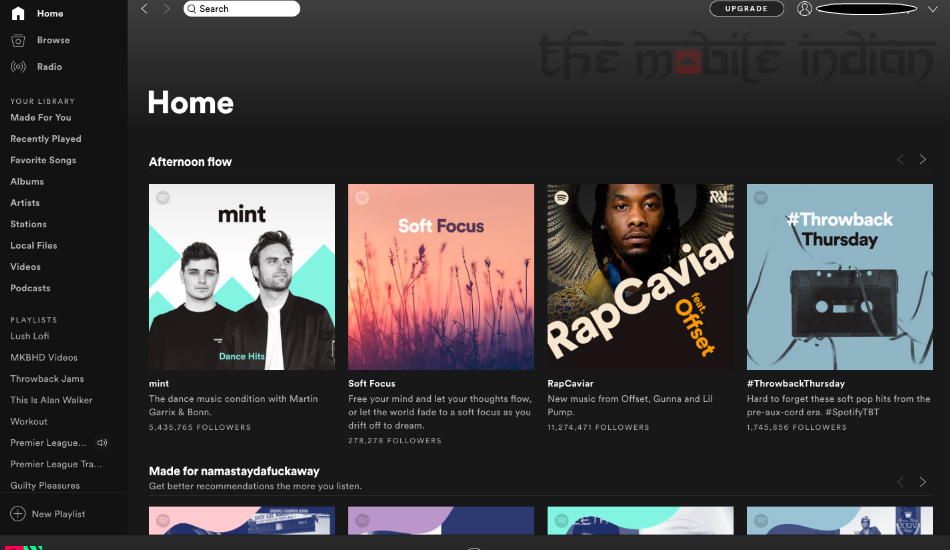The width and height of the screenshot is (950, 550).
Task: Click the magnifier icon in search box
Action: [x=191, y=8]
